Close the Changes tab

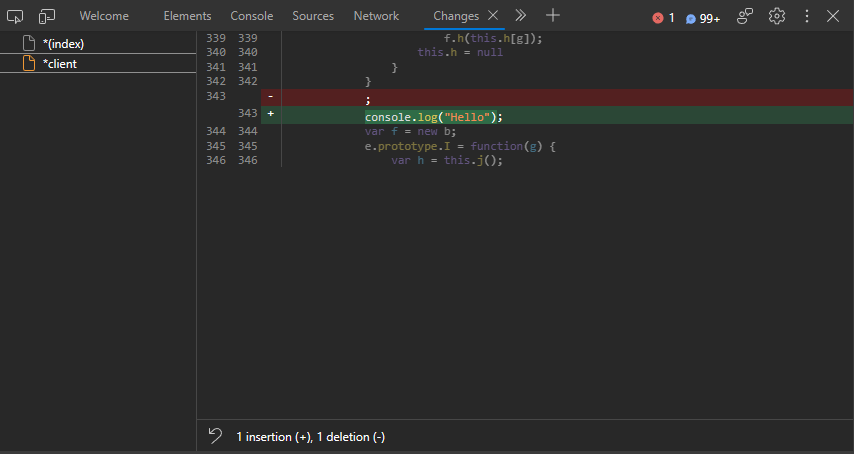493,15
